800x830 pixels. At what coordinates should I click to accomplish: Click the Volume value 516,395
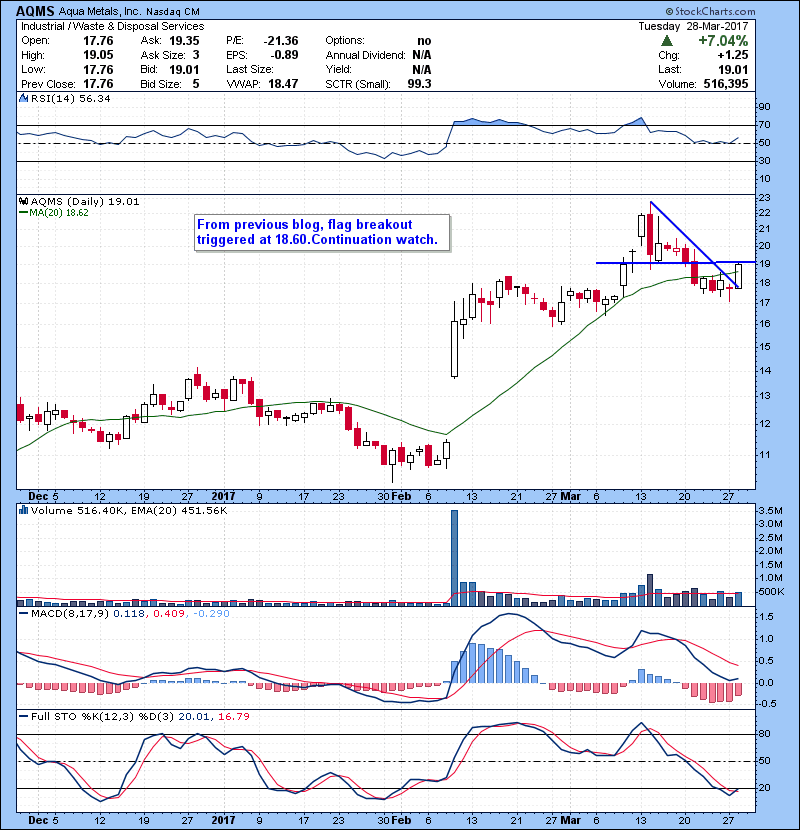click(726, 84)
